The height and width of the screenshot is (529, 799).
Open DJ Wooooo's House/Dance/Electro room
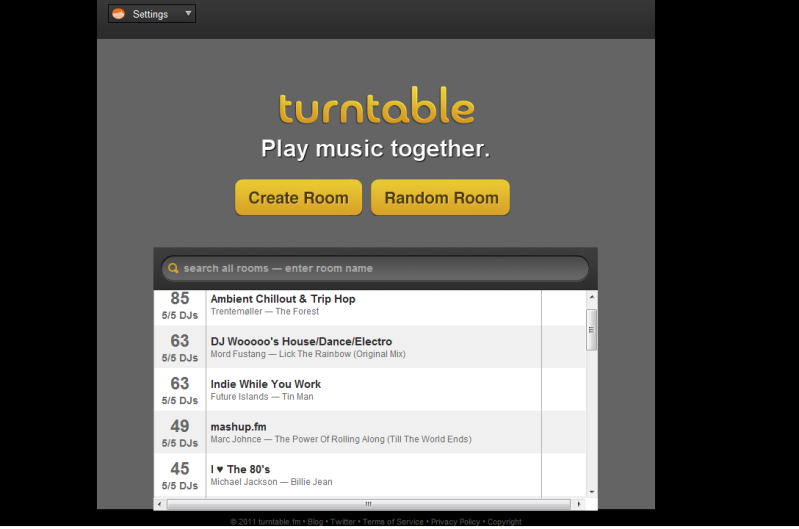pyautogui.click(x=301, y=341)
